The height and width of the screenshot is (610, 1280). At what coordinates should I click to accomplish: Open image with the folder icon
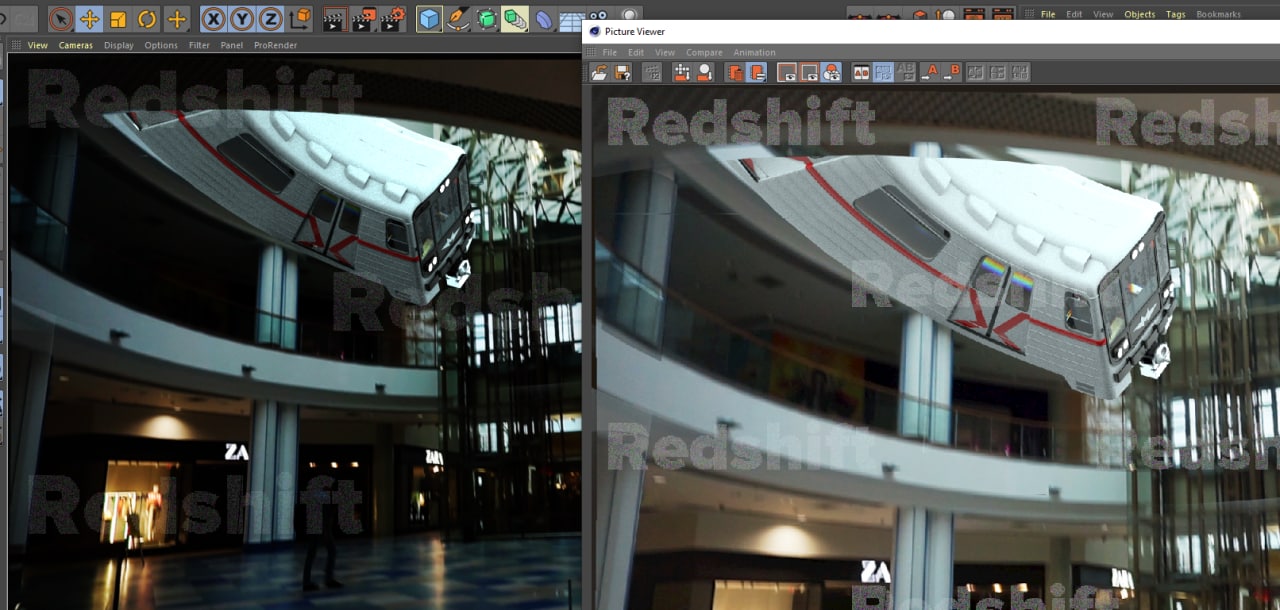point(600,72)
